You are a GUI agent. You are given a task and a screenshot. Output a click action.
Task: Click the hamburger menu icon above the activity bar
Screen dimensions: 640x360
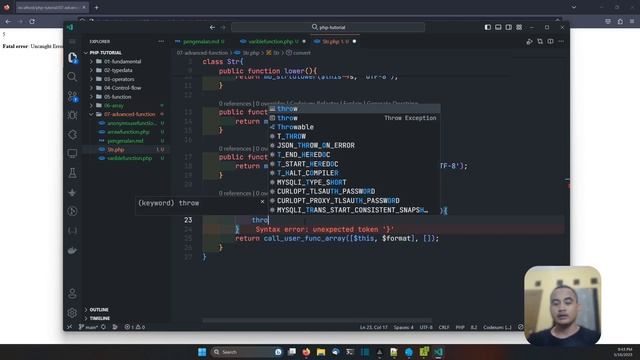coord(72,42)
